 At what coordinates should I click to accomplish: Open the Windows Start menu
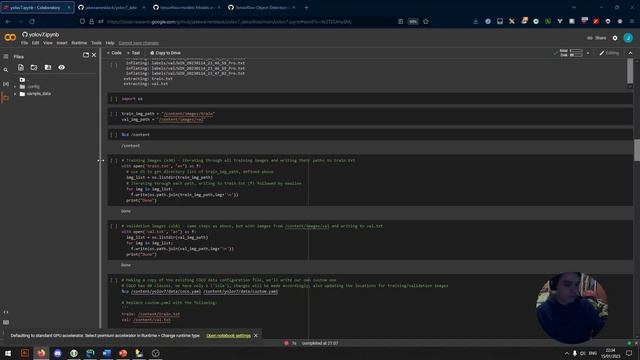(x=8, y=353)
